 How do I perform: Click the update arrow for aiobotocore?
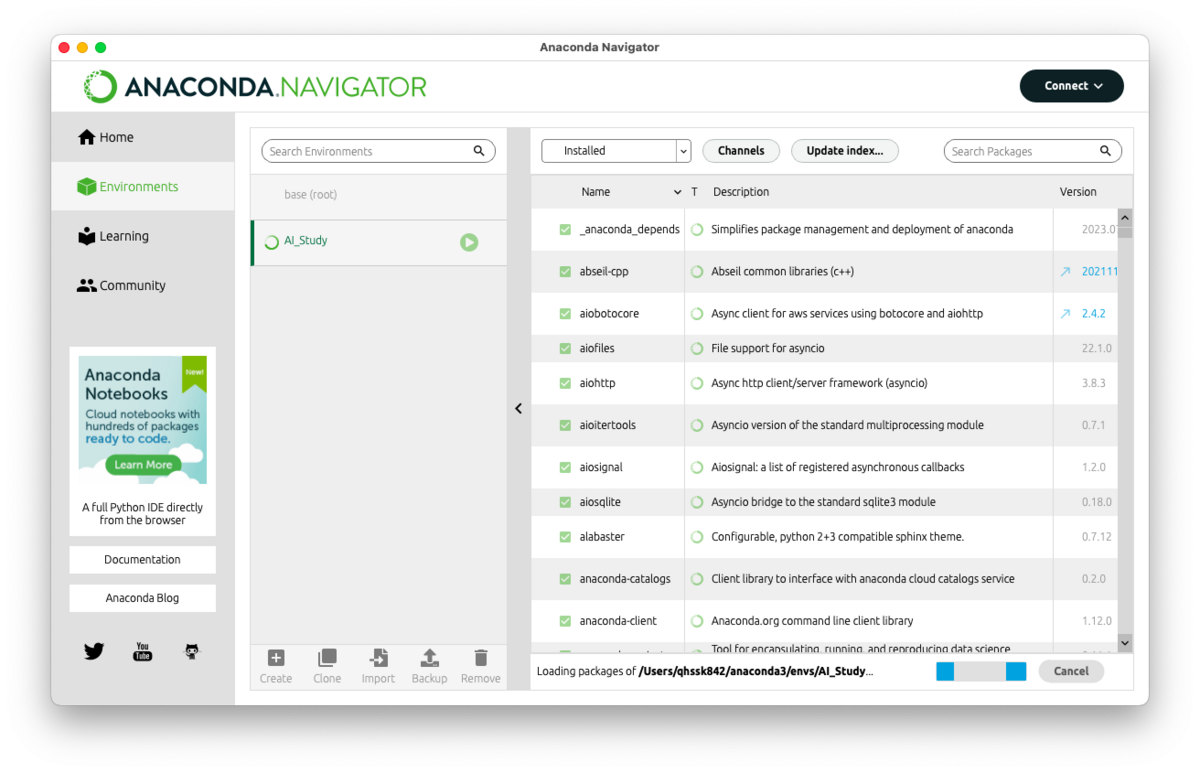[x=1065, y=314]
